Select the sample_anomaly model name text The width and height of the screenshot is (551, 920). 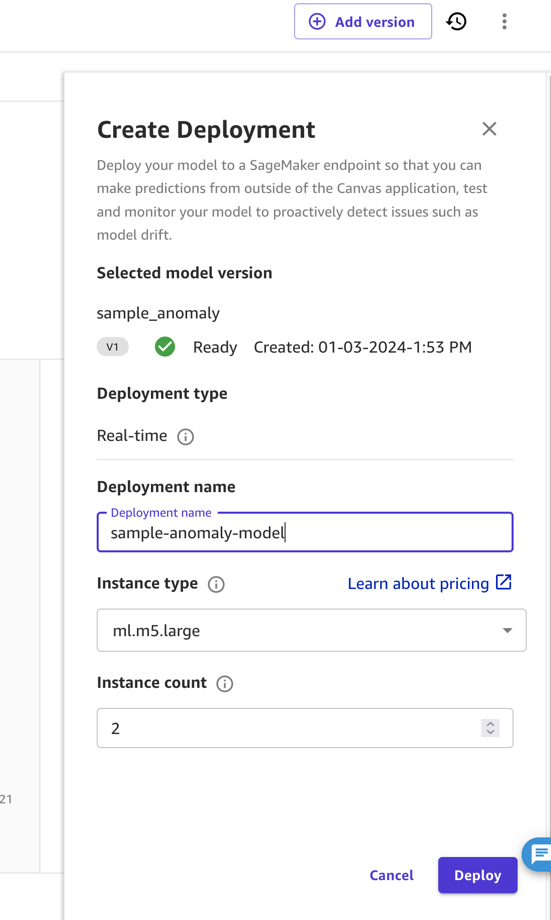click(x=158, y=313)
